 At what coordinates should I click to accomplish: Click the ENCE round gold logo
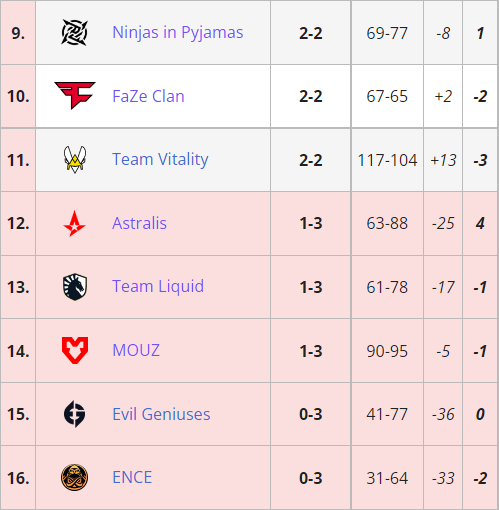[x=75, y=478]
